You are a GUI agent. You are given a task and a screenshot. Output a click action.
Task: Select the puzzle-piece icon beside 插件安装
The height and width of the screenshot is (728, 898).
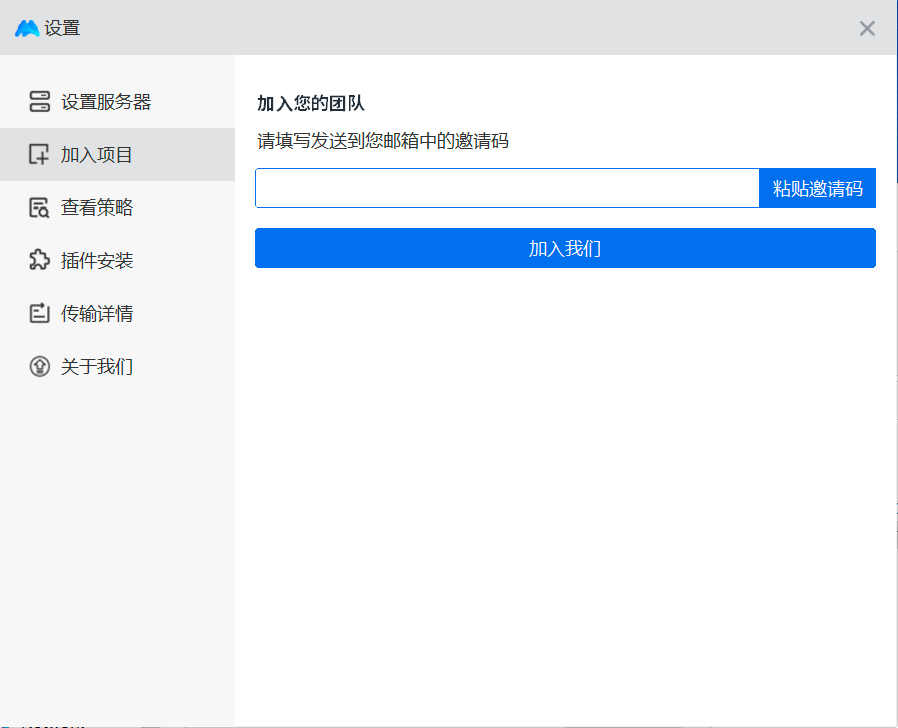pyautogui.click(x=39, y=260)
